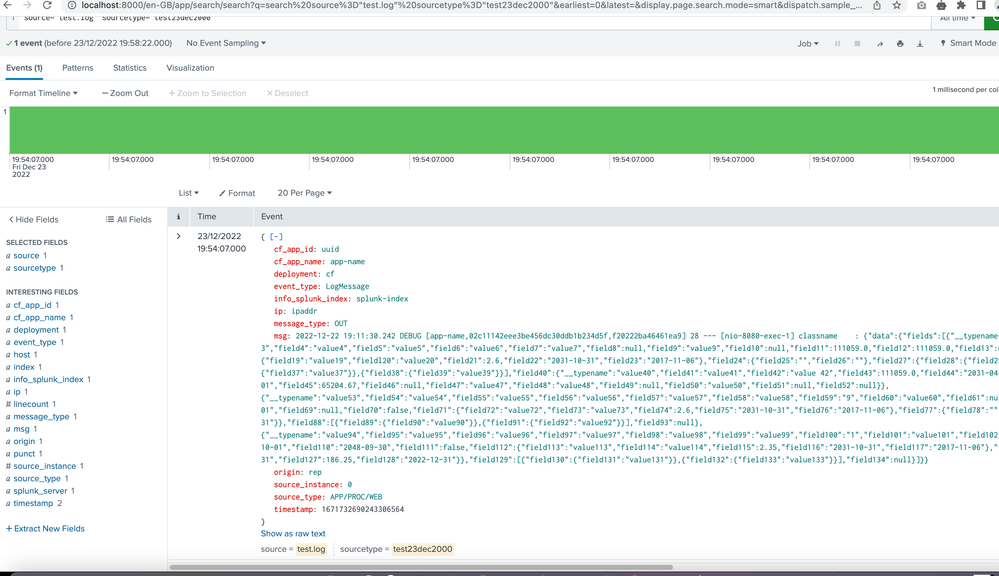Click the share job arrow icon
This screenshot has height=576, width=999.
pyautogui.click(x=880, y=44)
